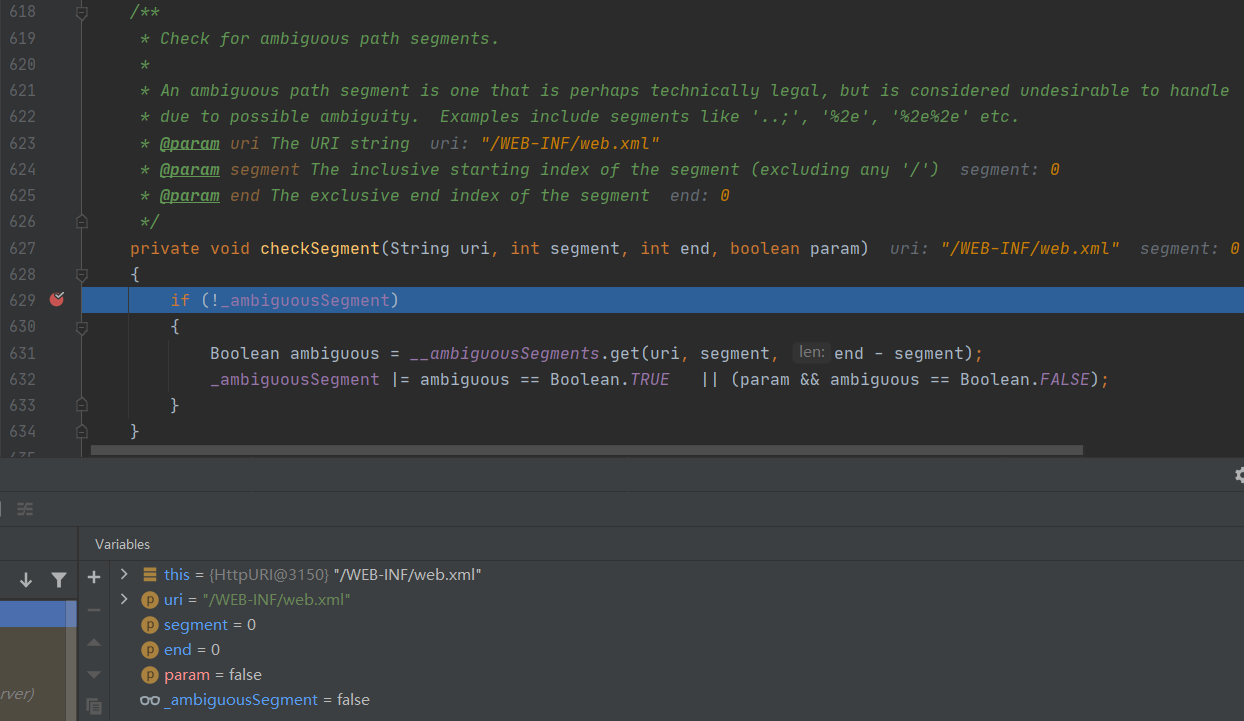Click the move watch down arrow
Viewport: 1244px width, 721px height.
click(94, 674)
